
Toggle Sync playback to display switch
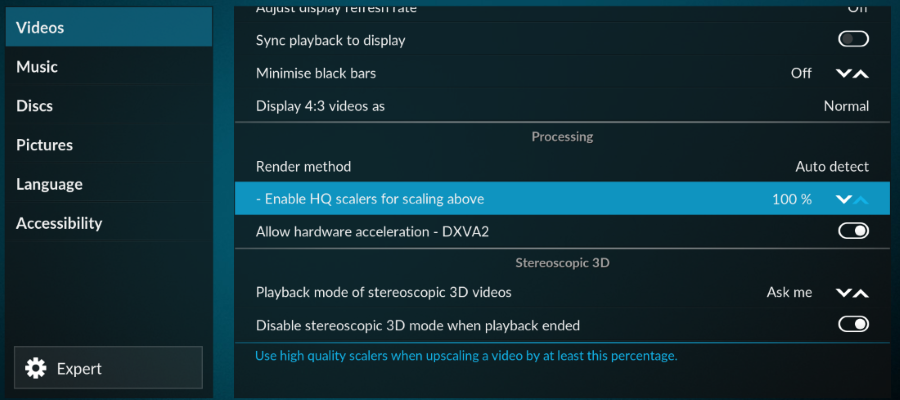tap(854, 39)
